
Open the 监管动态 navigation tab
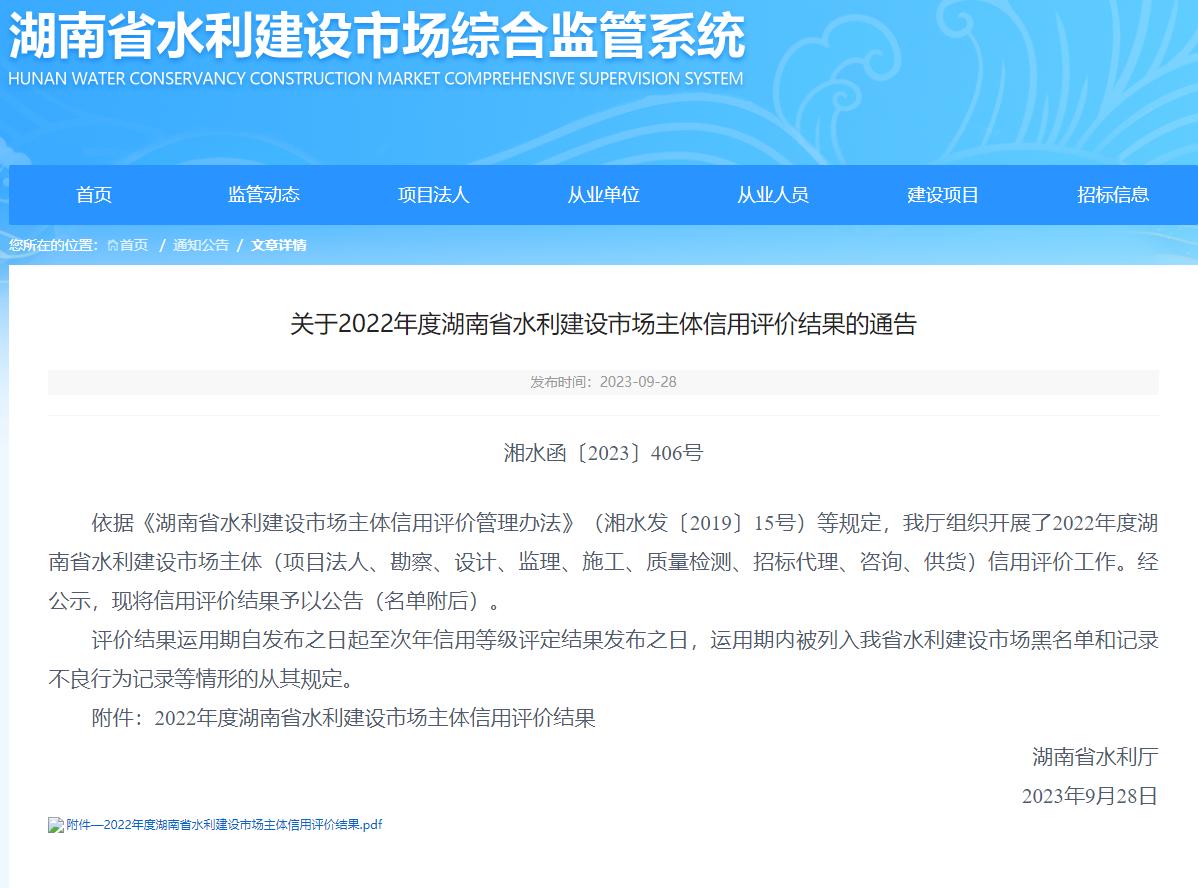click(x=264, y=195)
